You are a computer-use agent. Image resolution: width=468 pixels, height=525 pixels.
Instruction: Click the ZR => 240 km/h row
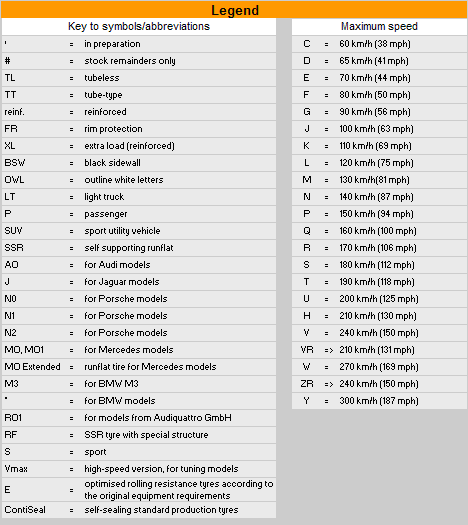(x=379, y=384)
